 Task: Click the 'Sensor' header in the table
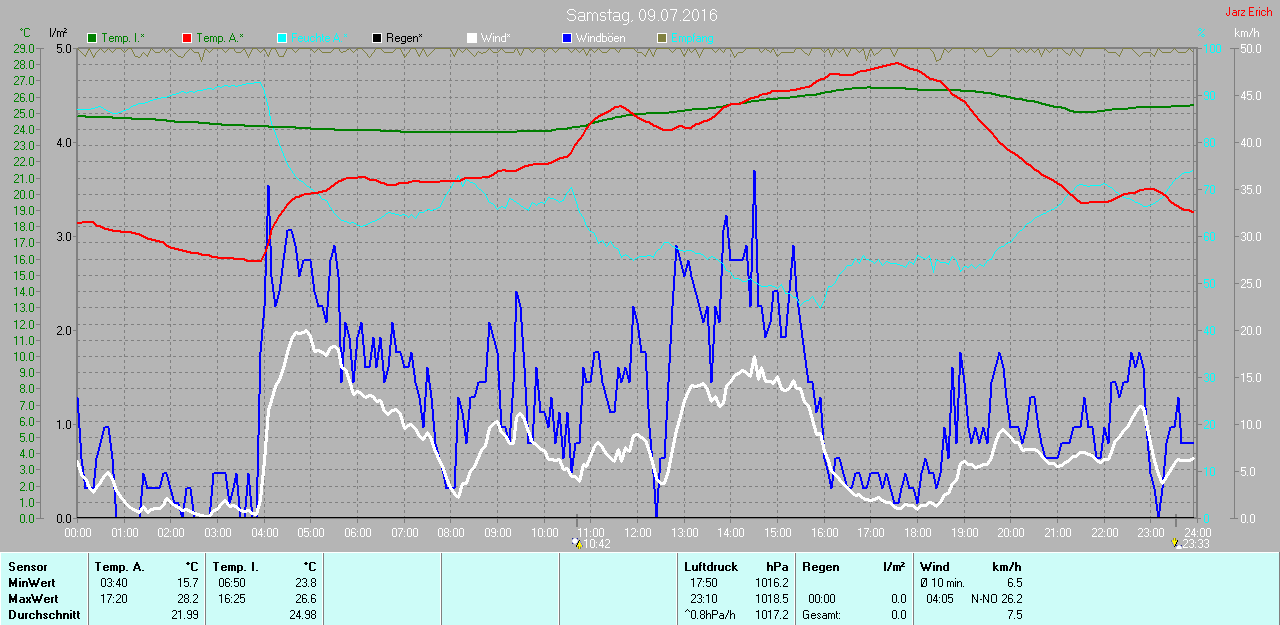(x=27, y=567)
